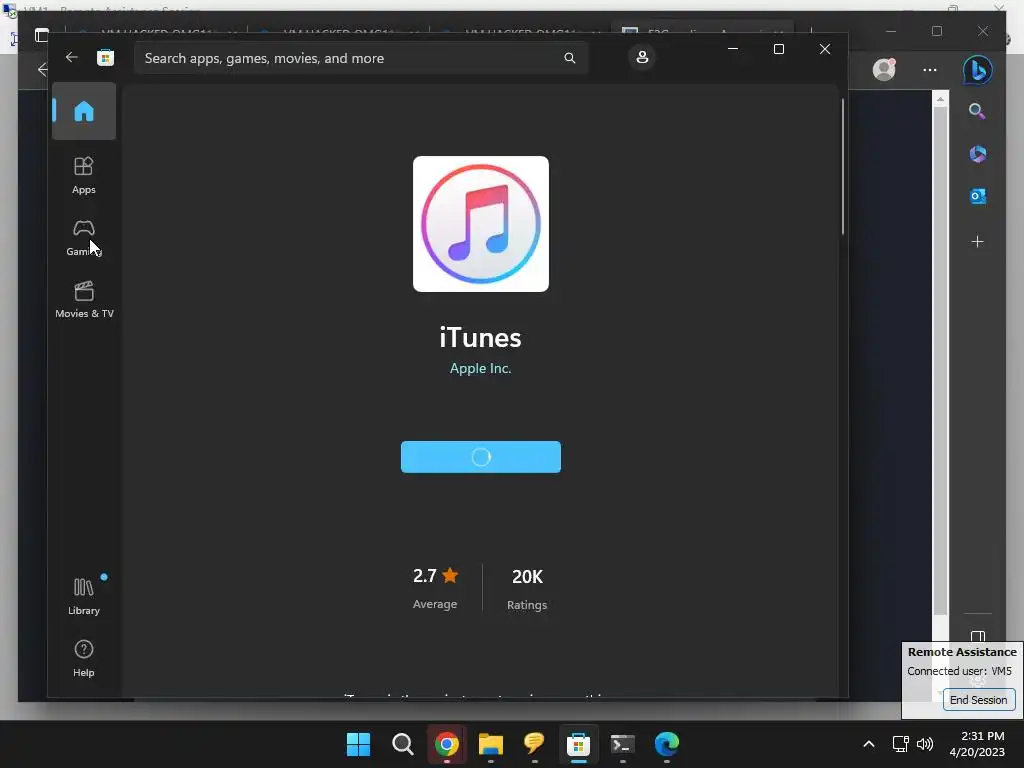Open taskbar Search

(x=402, y=744)
